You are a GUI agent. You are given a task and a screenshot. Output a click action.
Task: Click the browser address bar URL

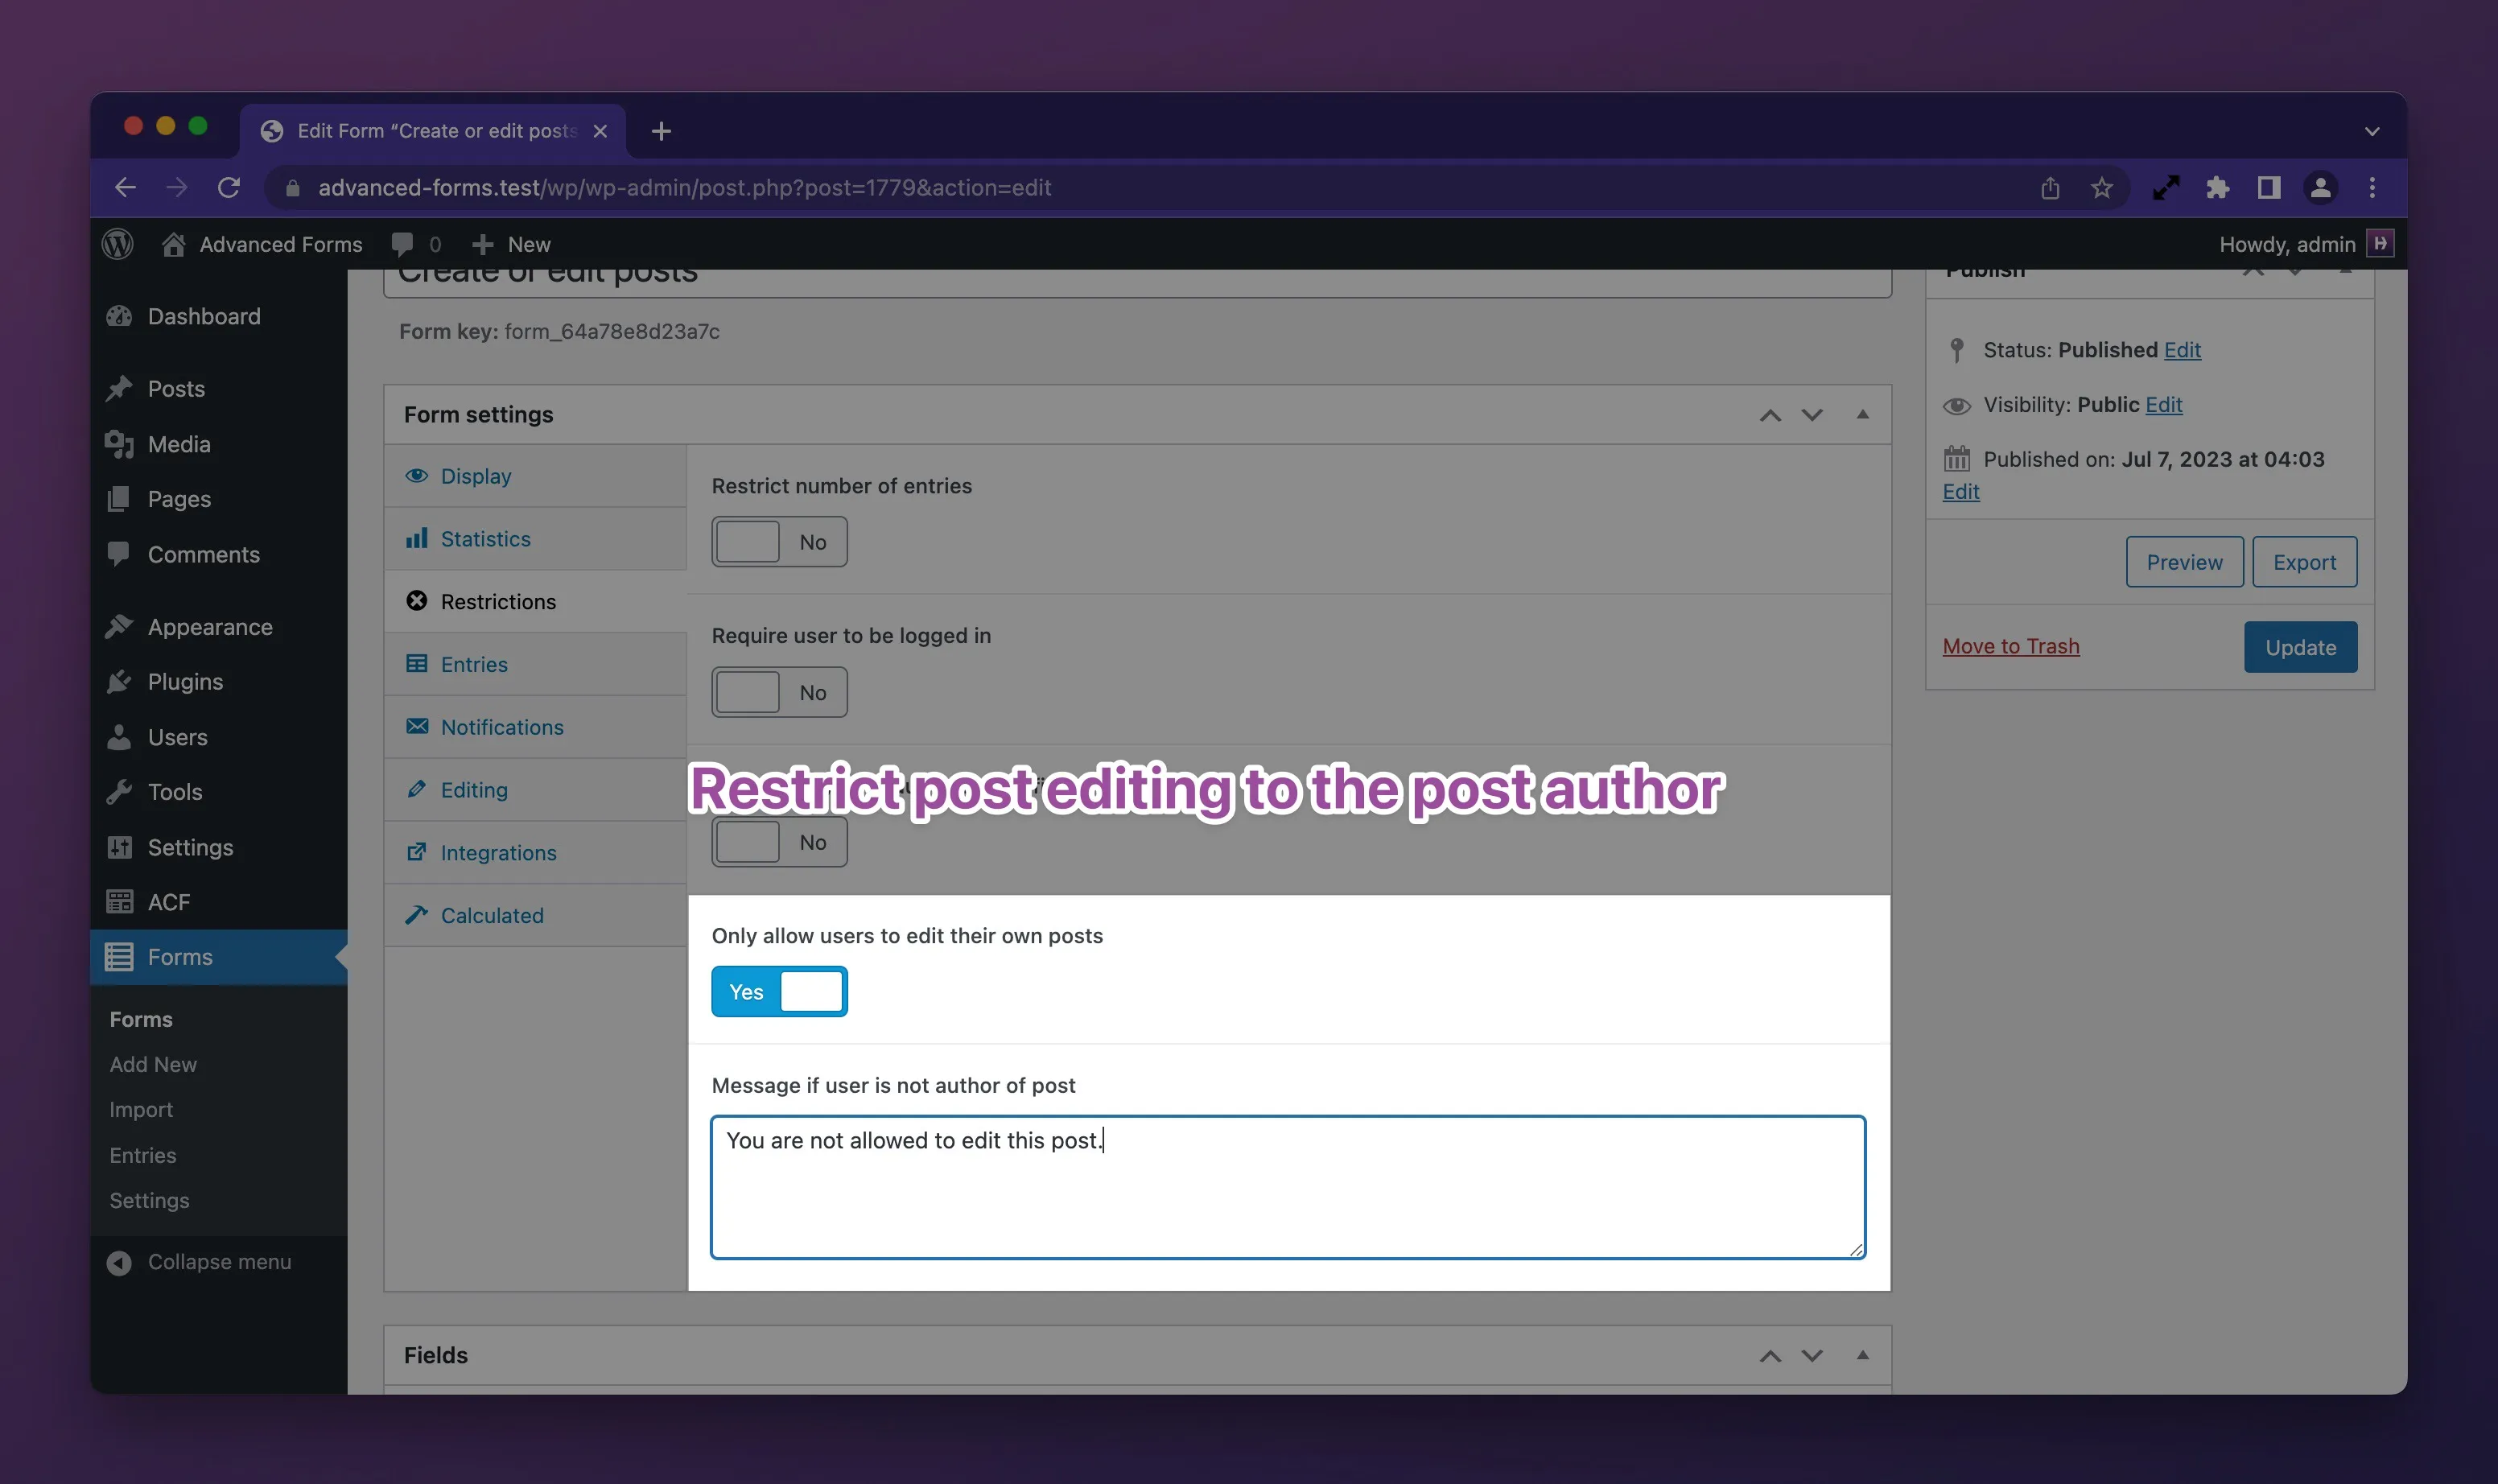pyautogui.click(x=684, y=187)
